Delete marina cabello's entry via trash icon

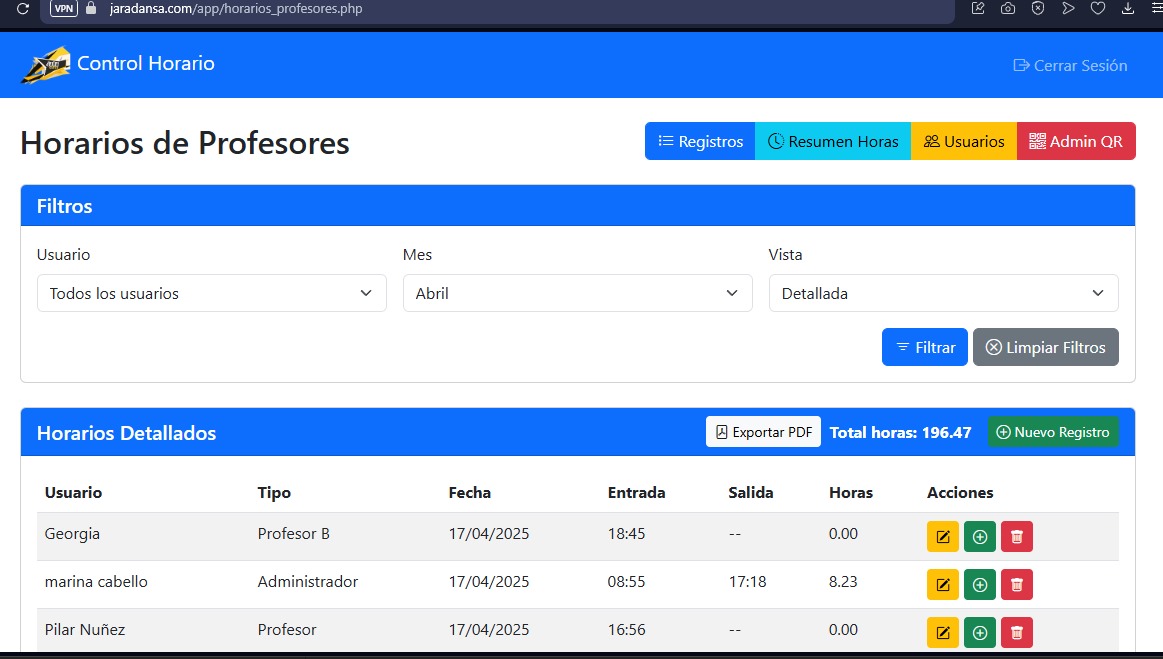[1016, 584]
